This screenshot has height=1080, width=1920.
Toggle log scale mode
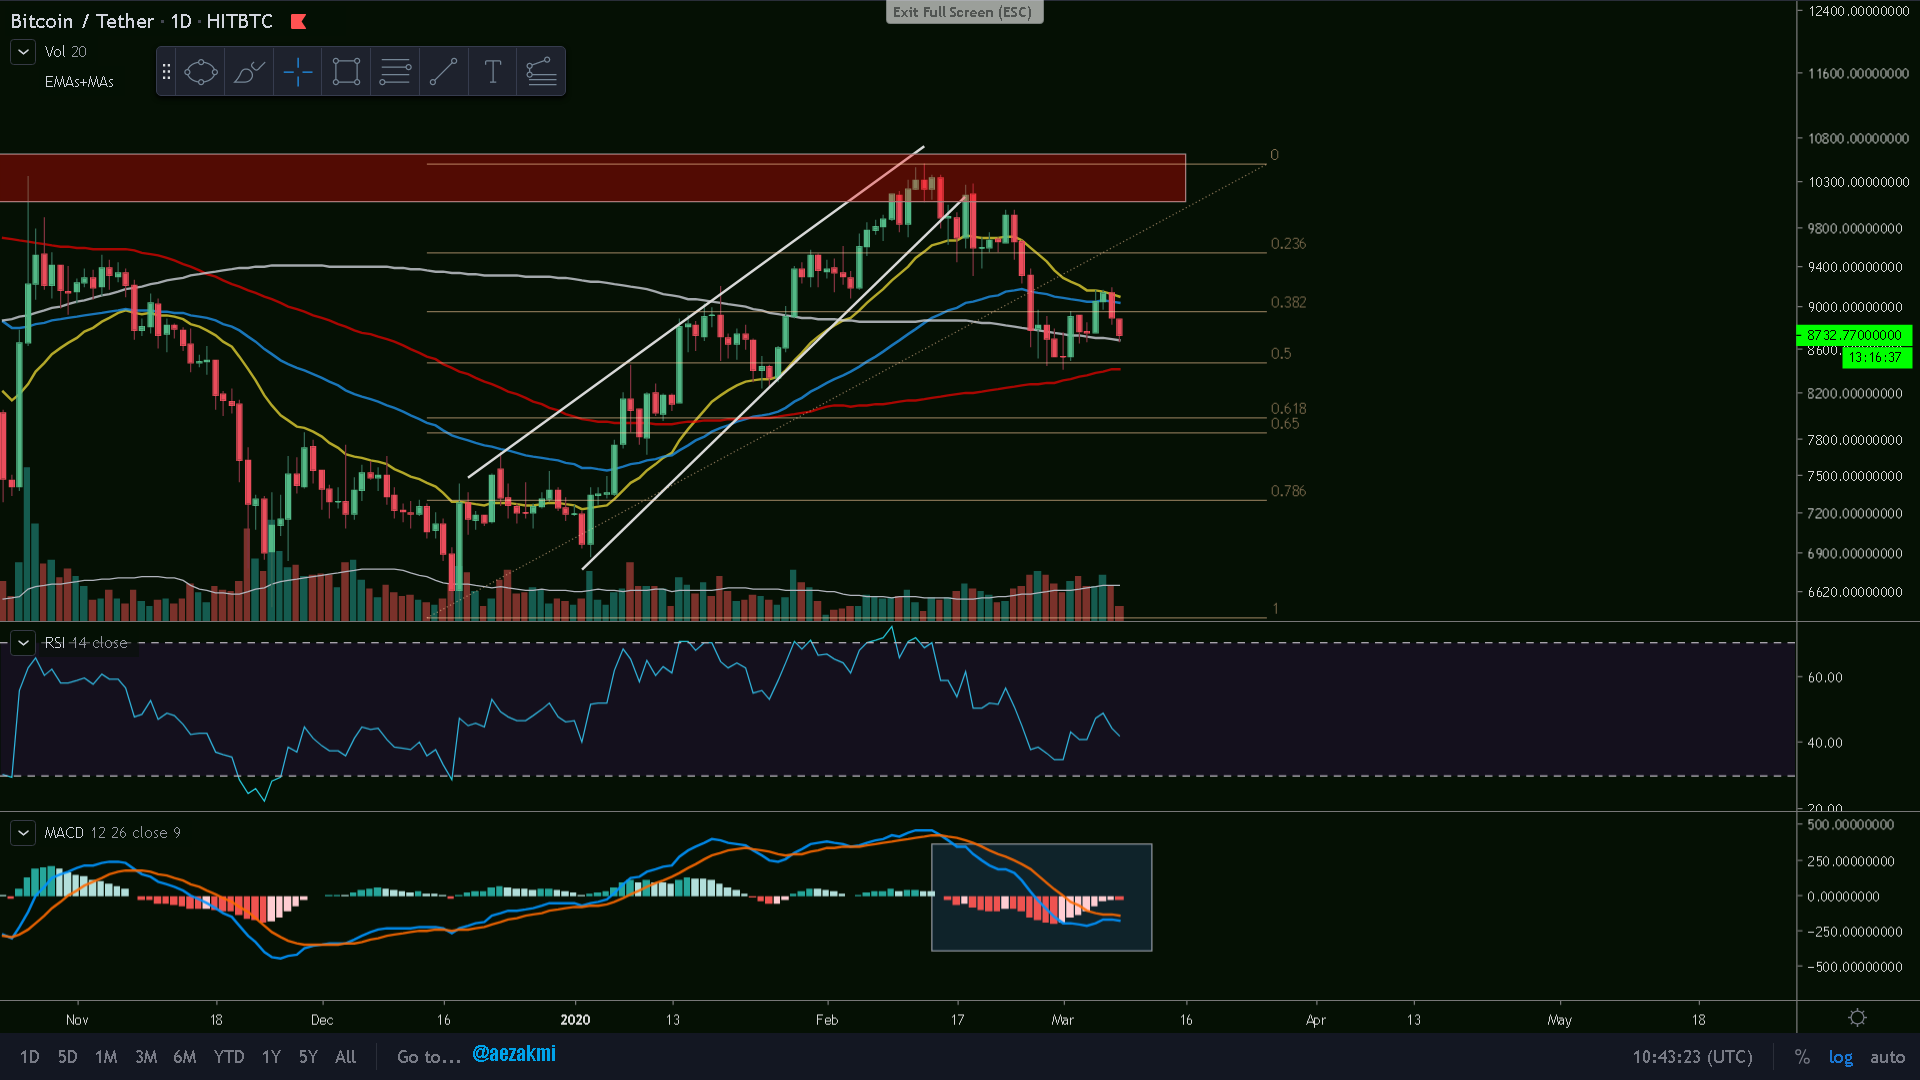coord(1840,1057)
